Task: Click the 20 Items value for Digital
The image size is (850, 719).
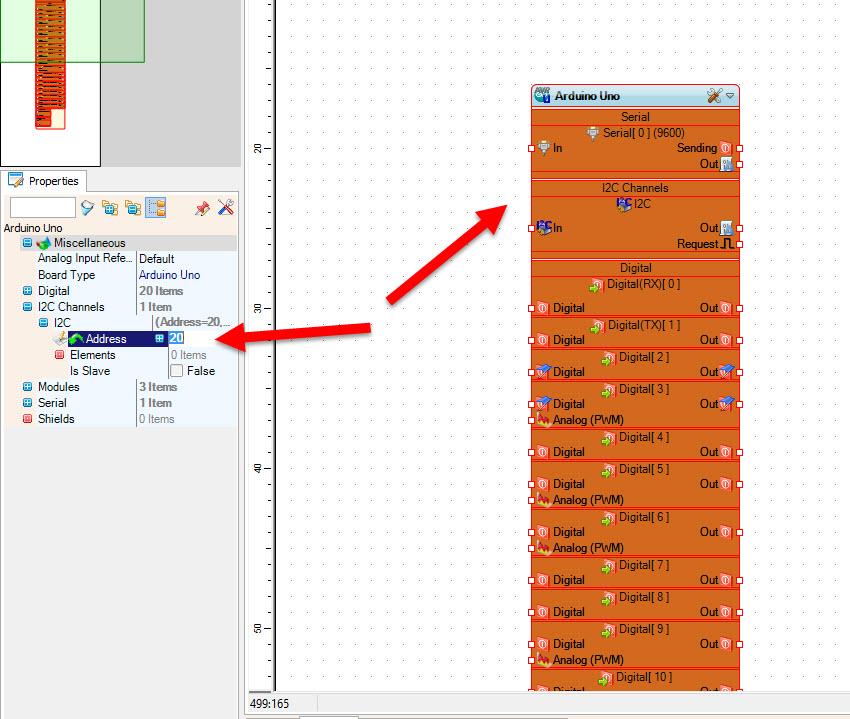Action: (x=161, y=291)
